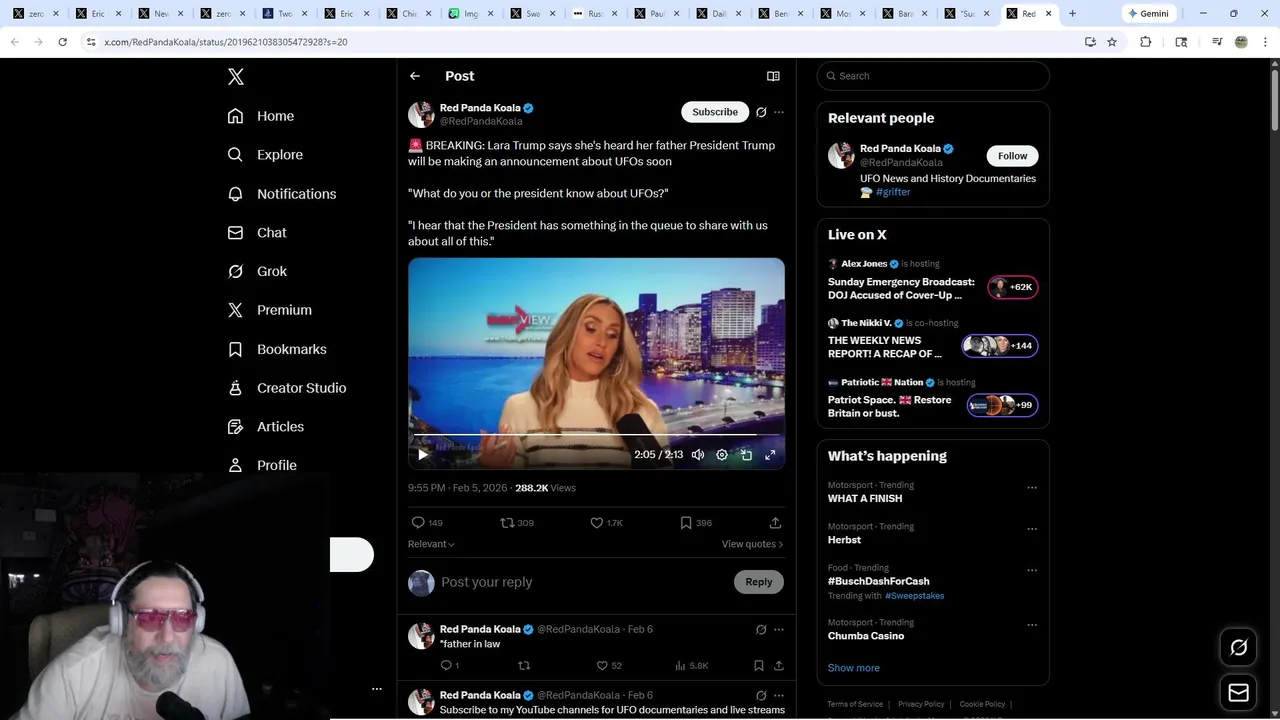The width and height of the screenshot is (1280, 720).
Task: Bookmark the post with 396 bookmarks
Action: coord(696,523)
